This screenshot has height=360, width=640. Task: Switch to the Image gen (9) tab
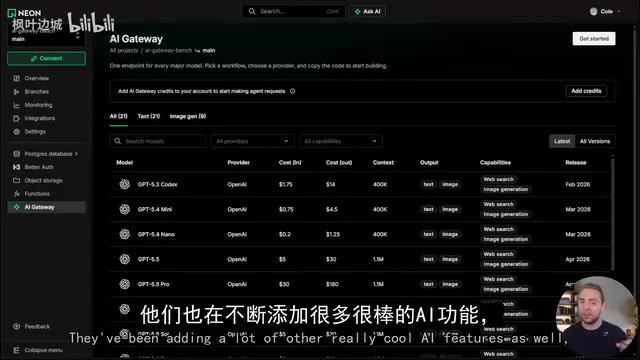(188, 116)
